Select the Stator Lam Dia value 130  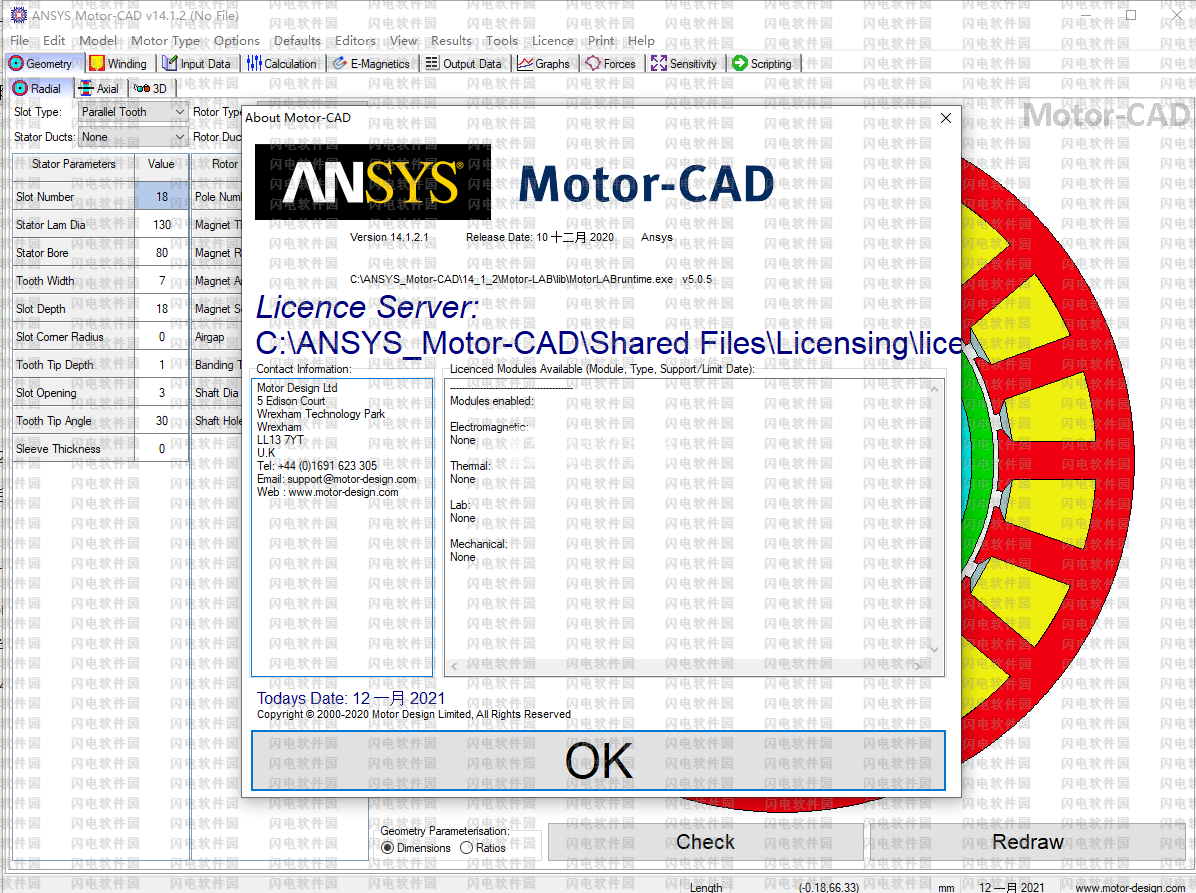[x=161, y=225]
